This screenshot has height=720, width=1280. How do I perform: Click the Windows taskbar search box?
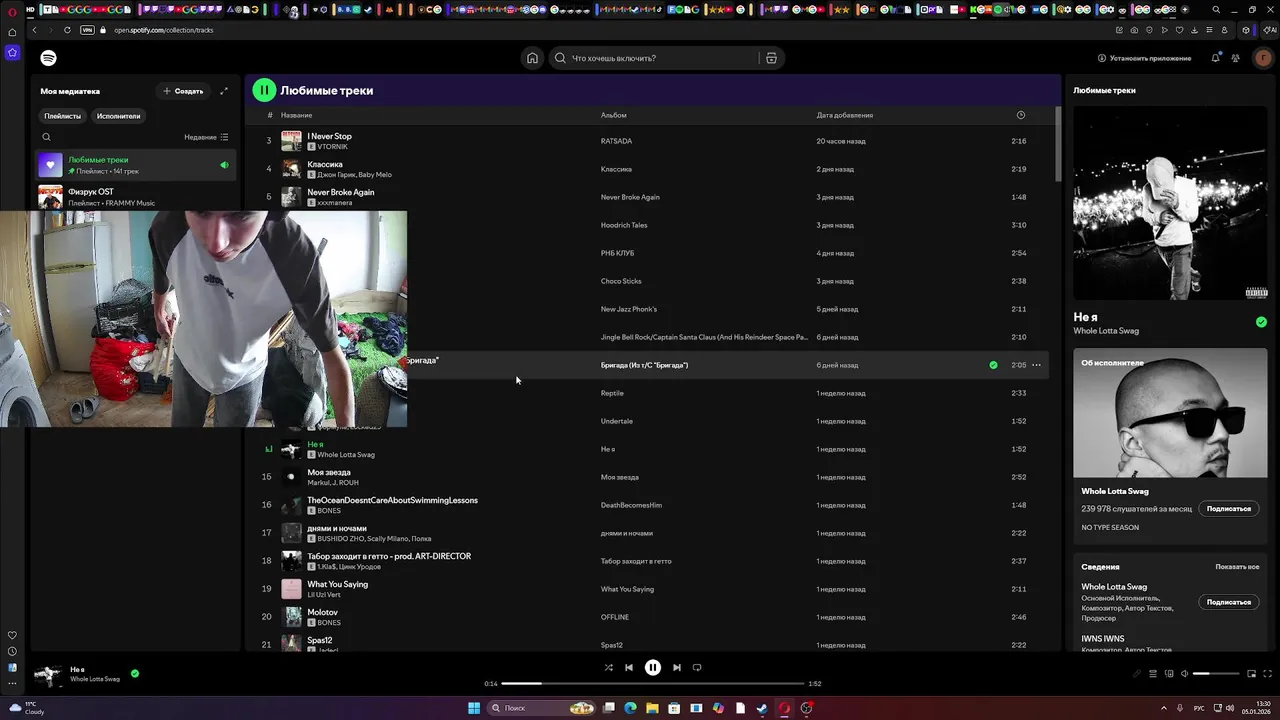click(541, 708)
